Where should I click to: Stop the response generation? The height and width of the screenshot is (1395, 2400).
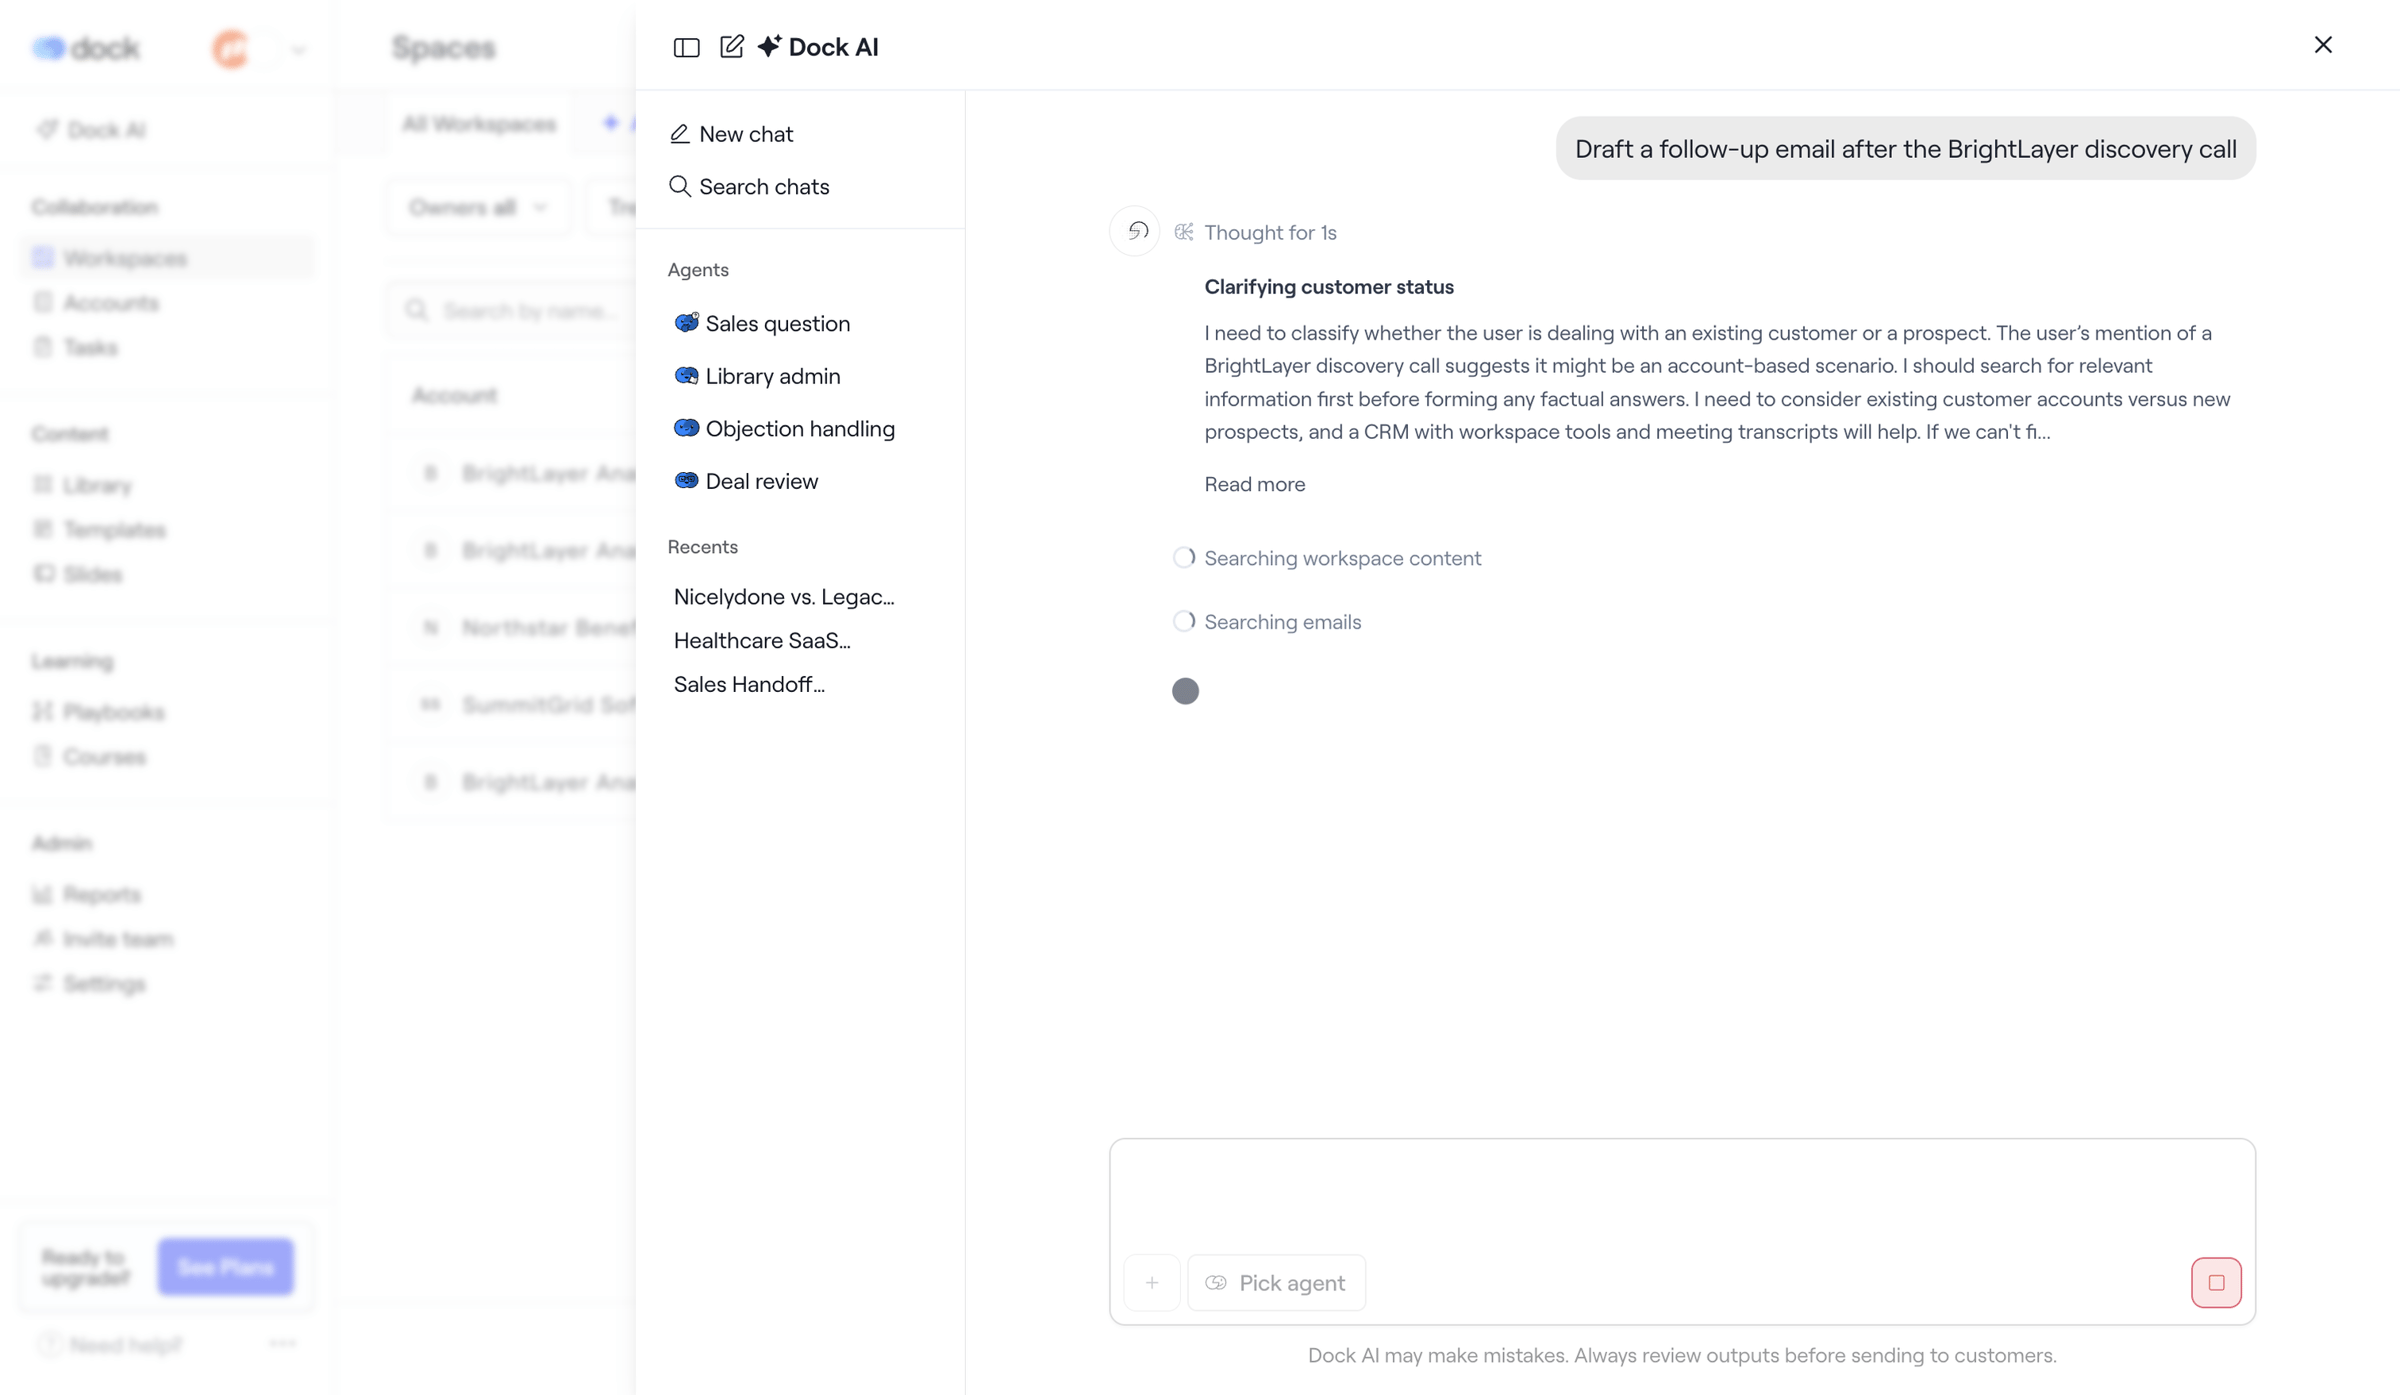click(x=2216, y=1283)
